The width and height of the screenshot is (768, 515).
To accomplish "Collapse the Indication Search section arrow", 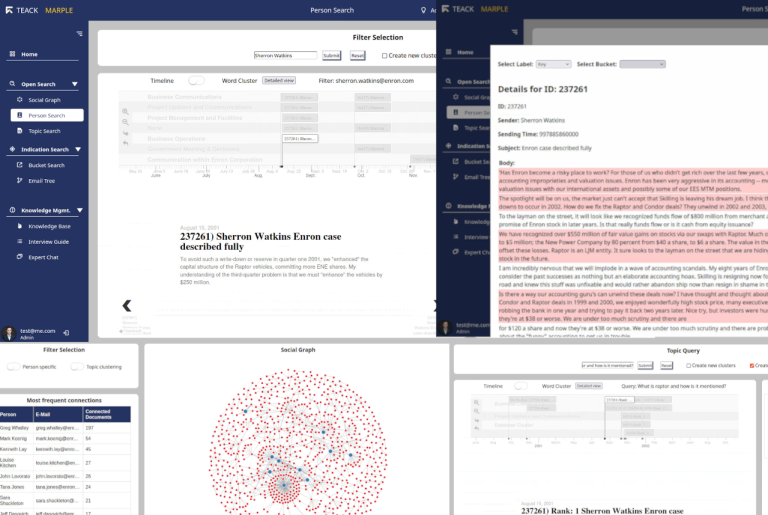I will 78,149.
